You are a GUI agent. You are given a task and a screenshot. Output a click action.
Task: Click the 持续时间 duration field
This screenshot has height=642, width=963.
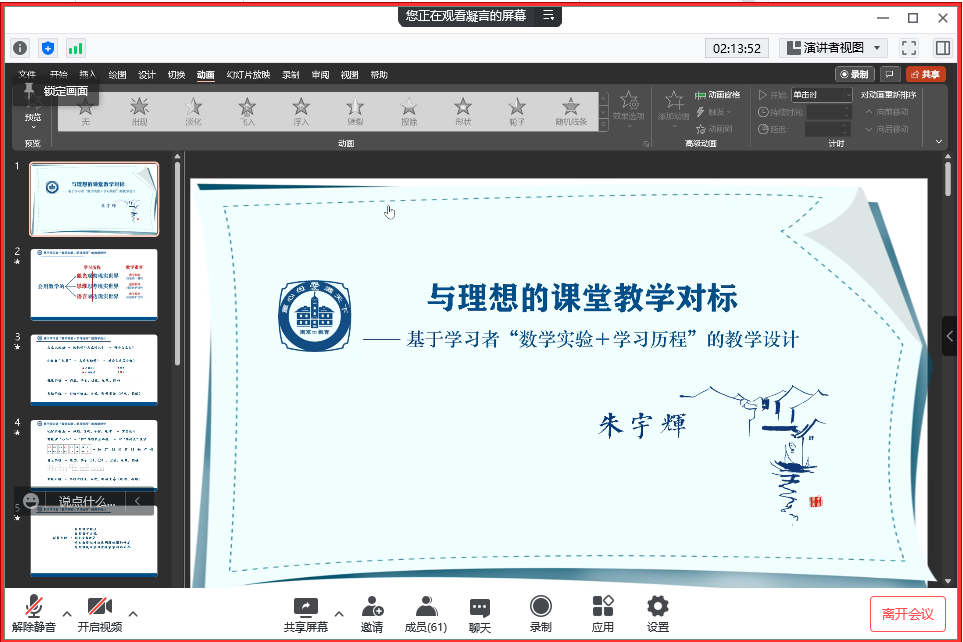(x=828, y=112)
